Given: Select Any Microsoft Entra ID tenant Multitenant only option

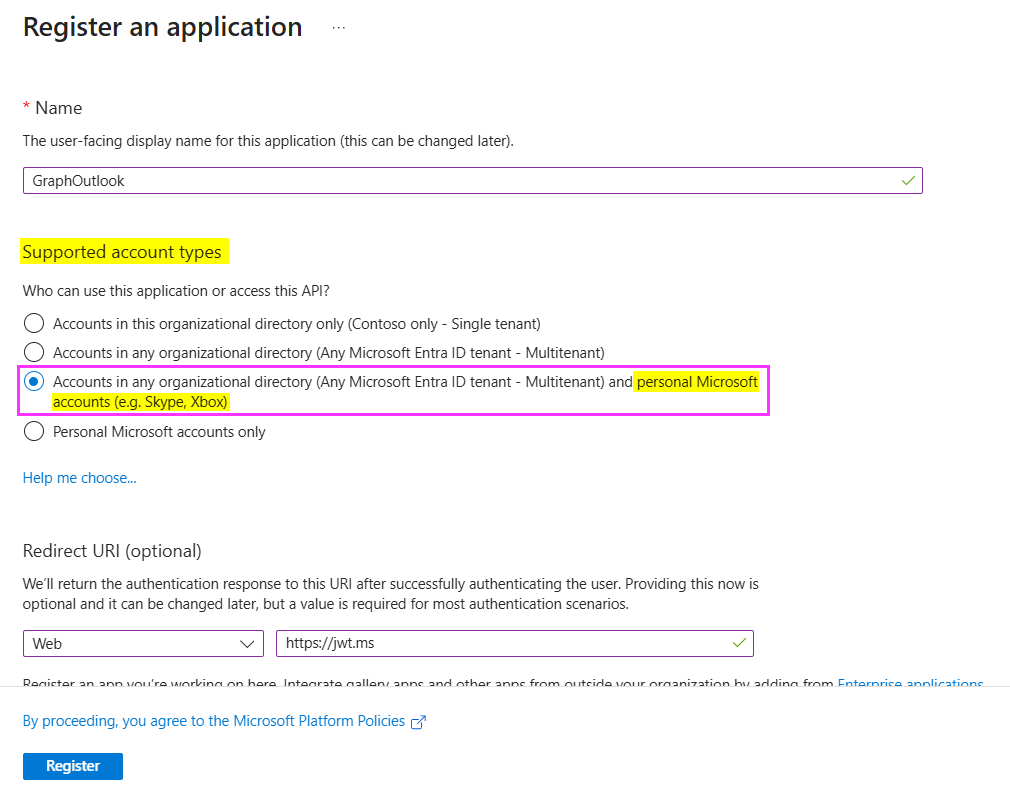Looking at the screenshot, I should [x=33, y=352].
